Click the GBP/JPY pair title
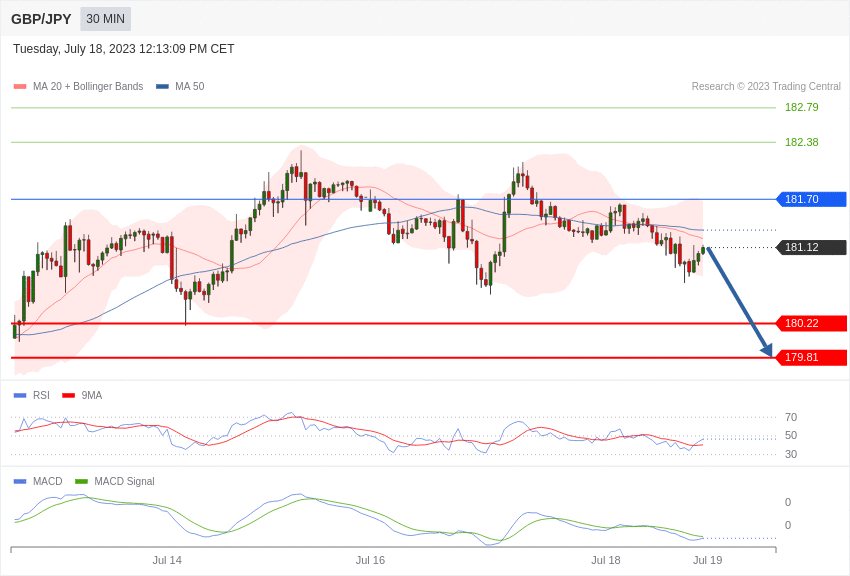Screen dimensions: 850x576 coord(41,19)
